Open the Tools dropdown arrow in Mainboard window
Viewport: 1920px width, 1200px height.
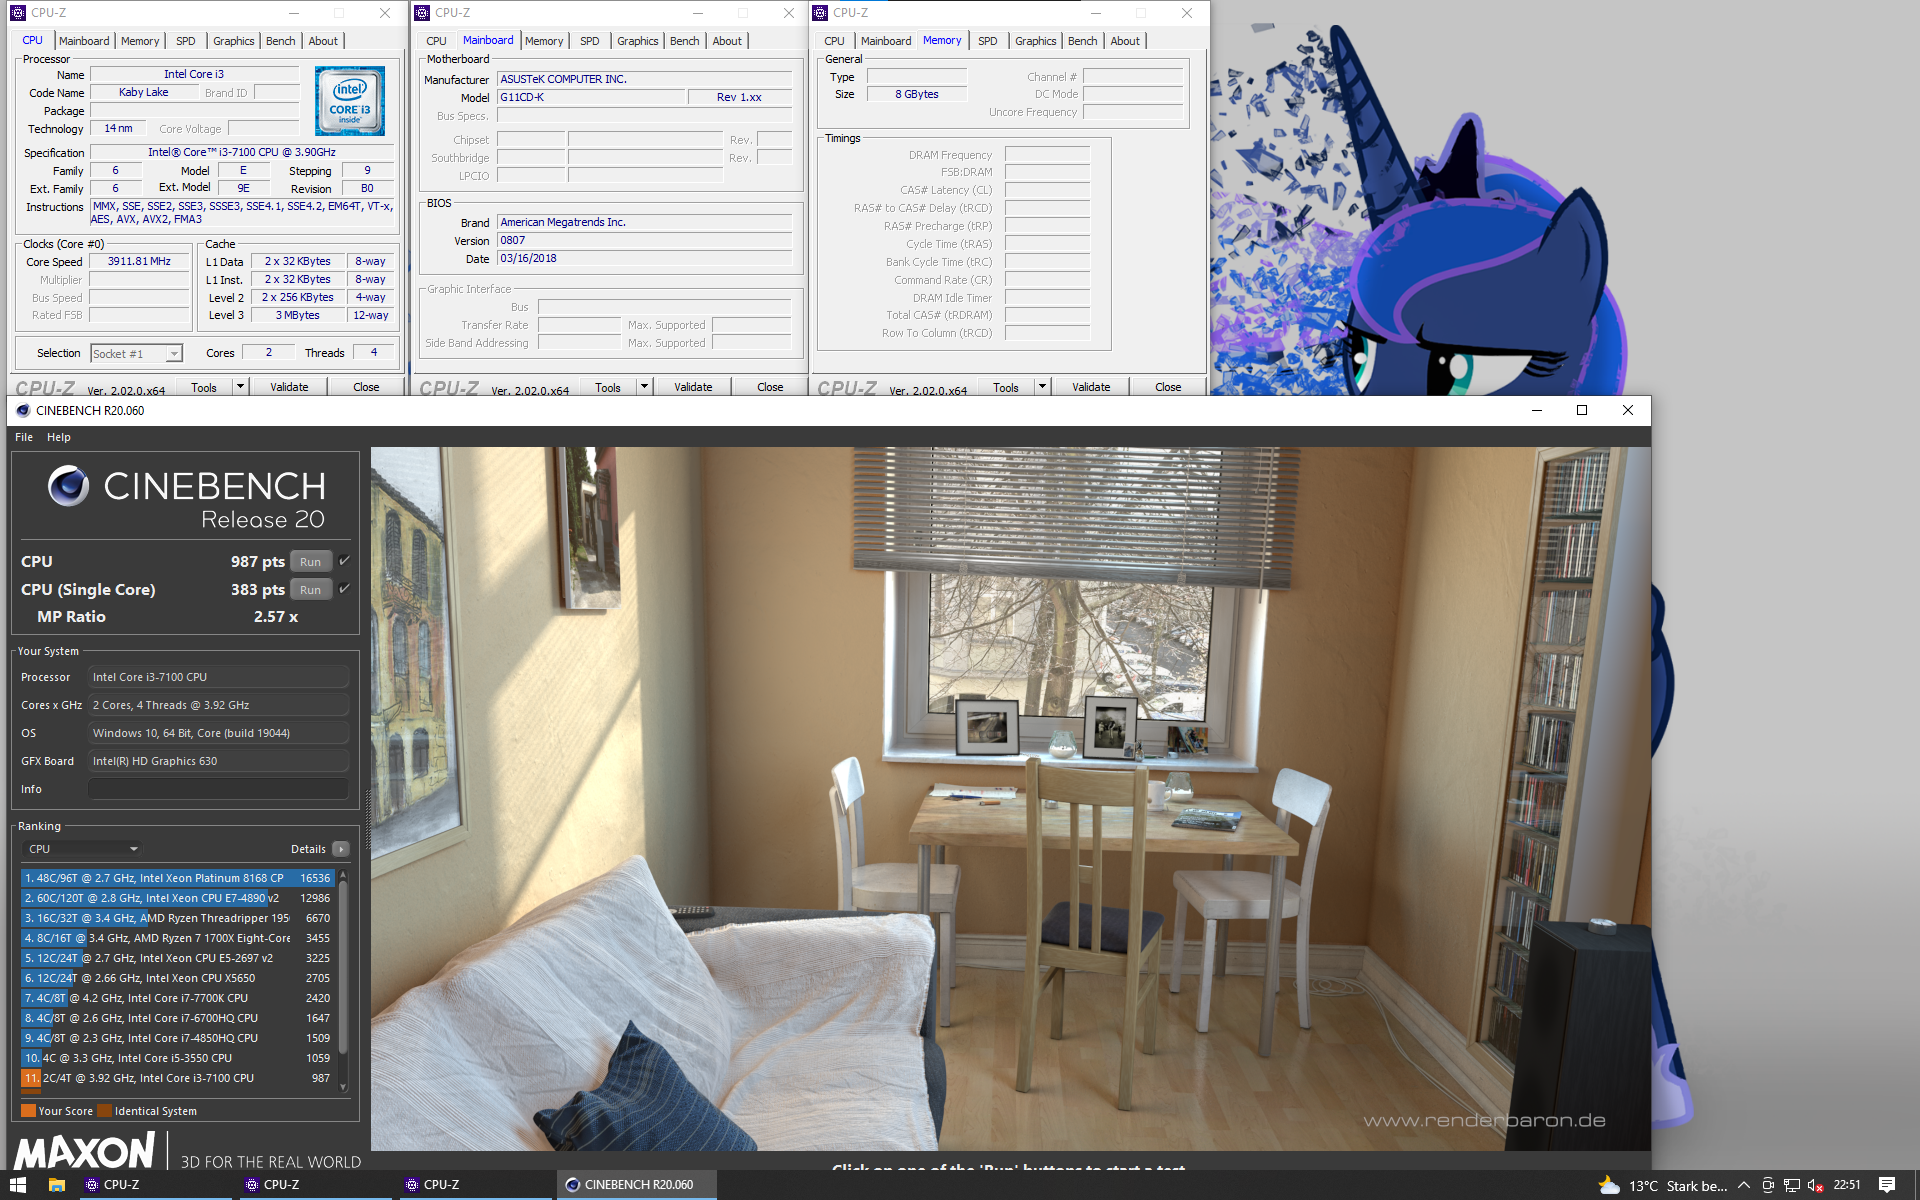pyautogui.click(x=644, y=387)
